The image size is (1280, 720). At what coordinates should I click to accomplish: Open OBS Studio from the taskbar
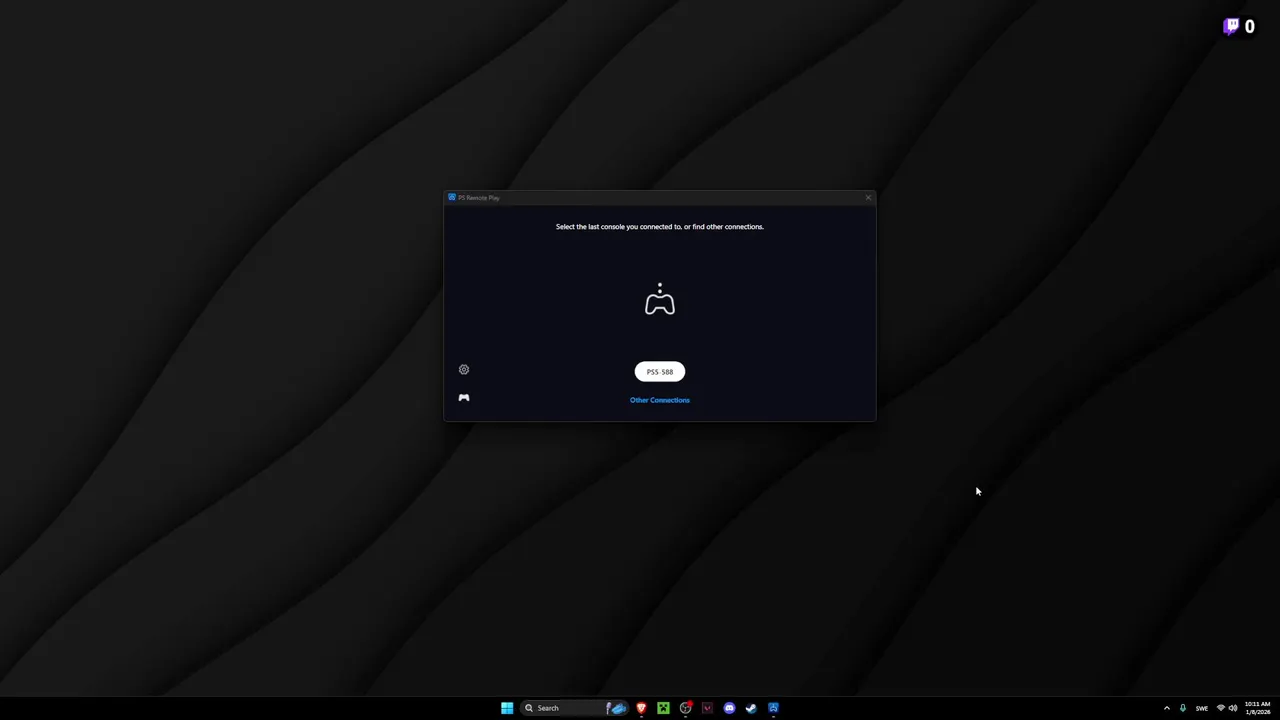pos(685,708)
